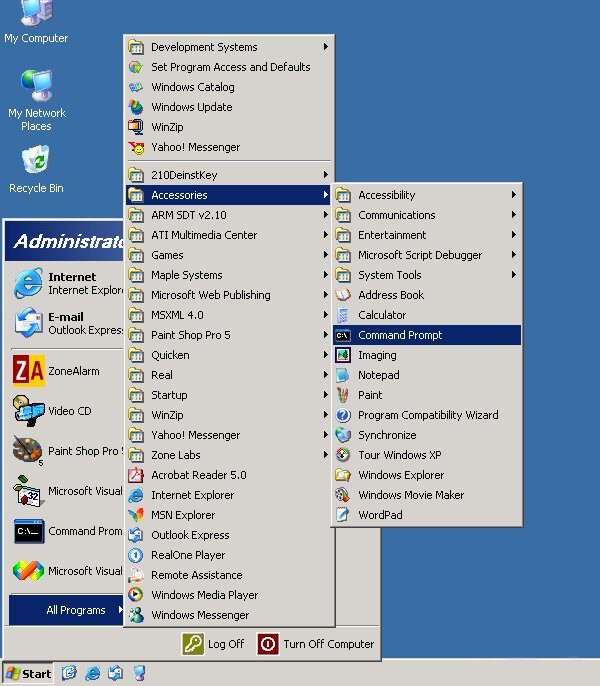Click the Acrobat Reader 5.0 icon

click(x=136, y=475)
